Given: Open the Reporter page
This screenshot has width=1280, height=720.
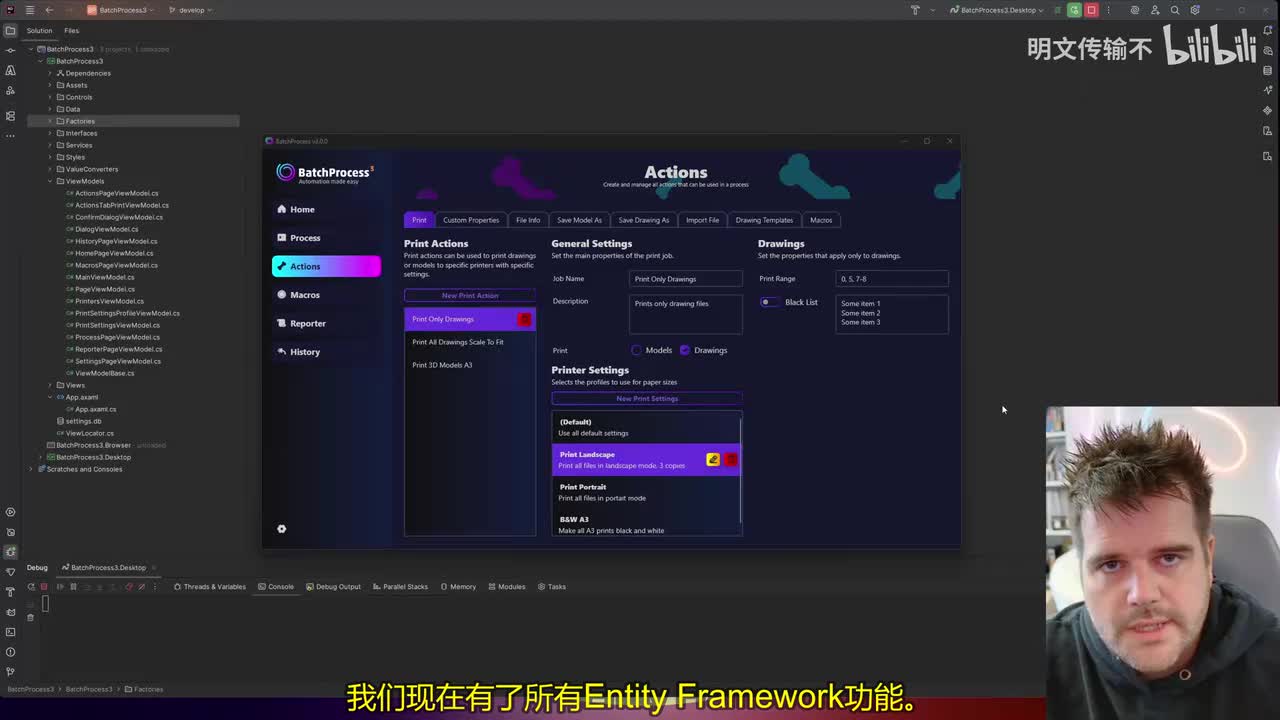Looking at the screenshot, I should tap(326, 323).
